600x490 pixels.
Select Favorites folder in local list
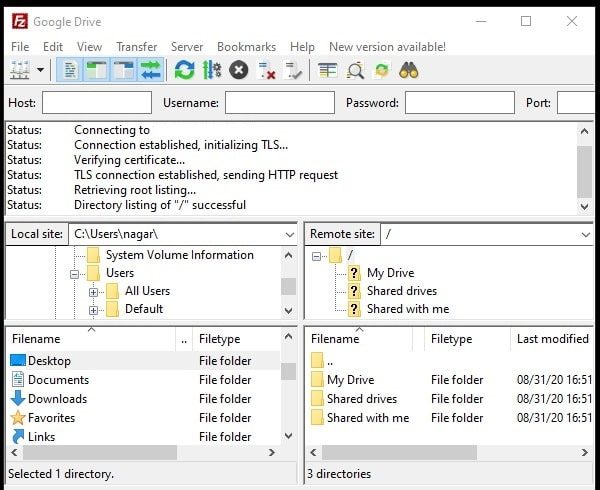tap(144, 418)
